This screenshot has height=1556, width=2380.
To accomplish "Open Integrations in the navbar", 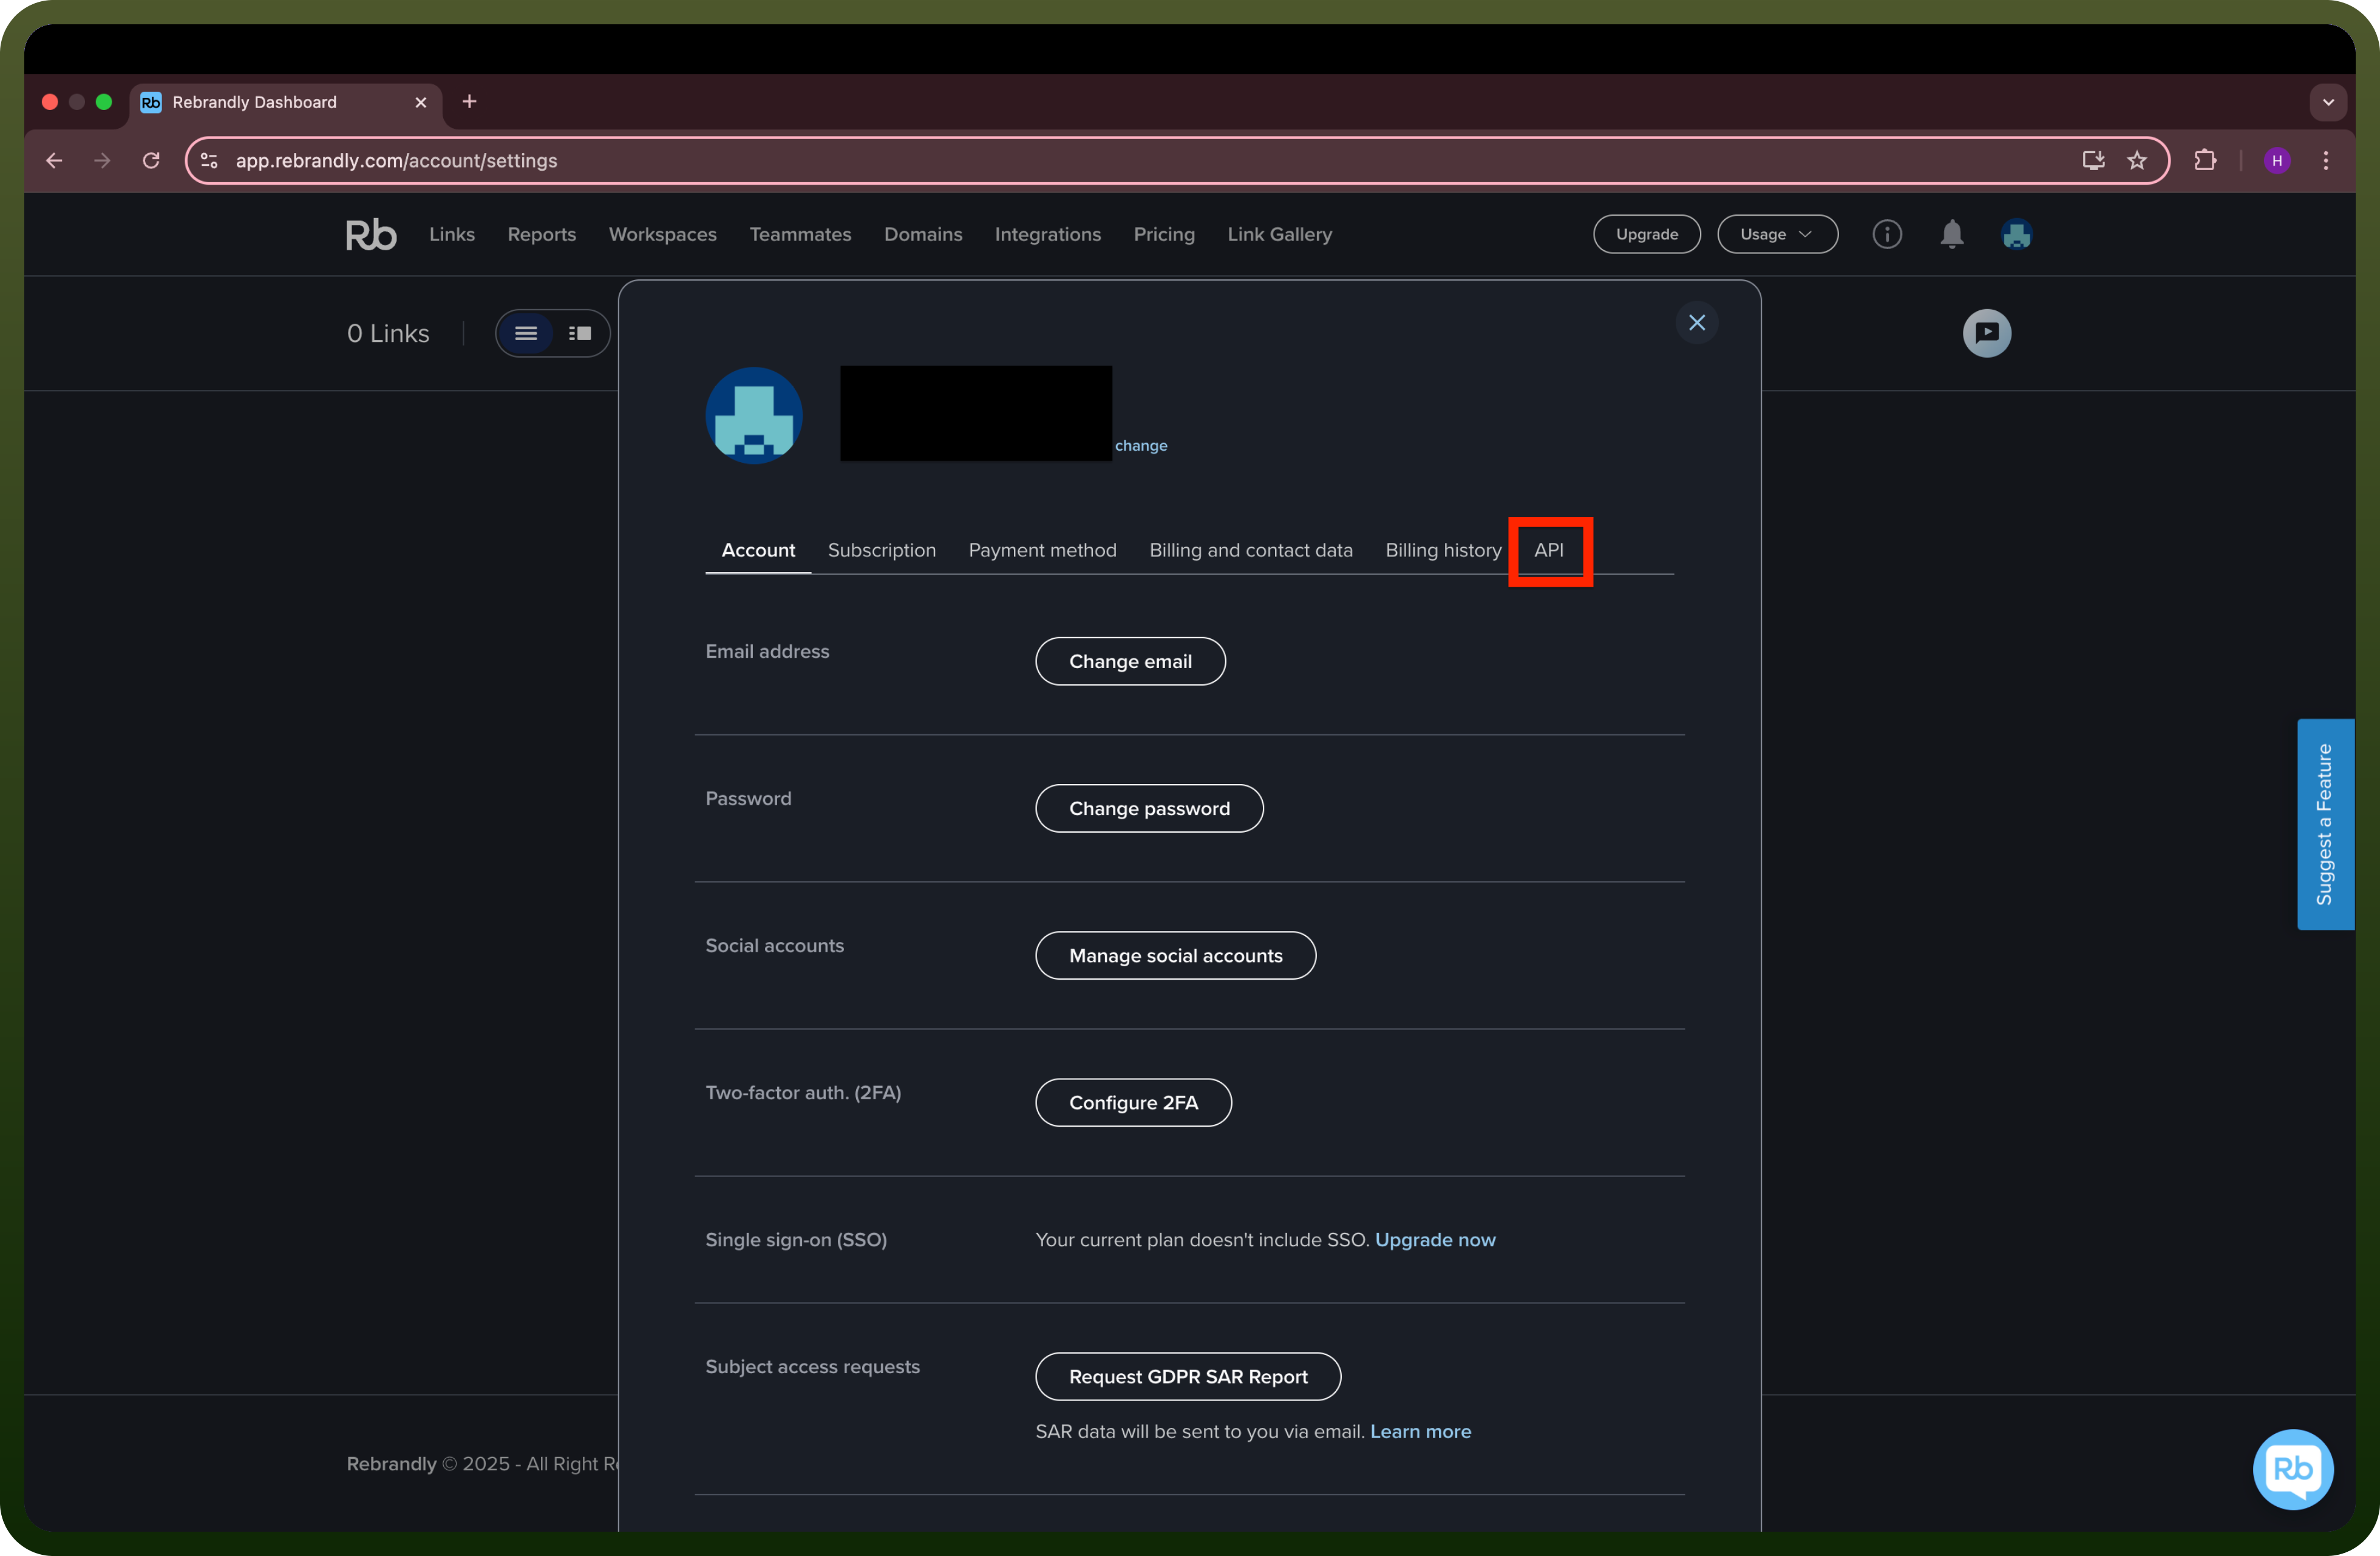I will point(1048,234).
